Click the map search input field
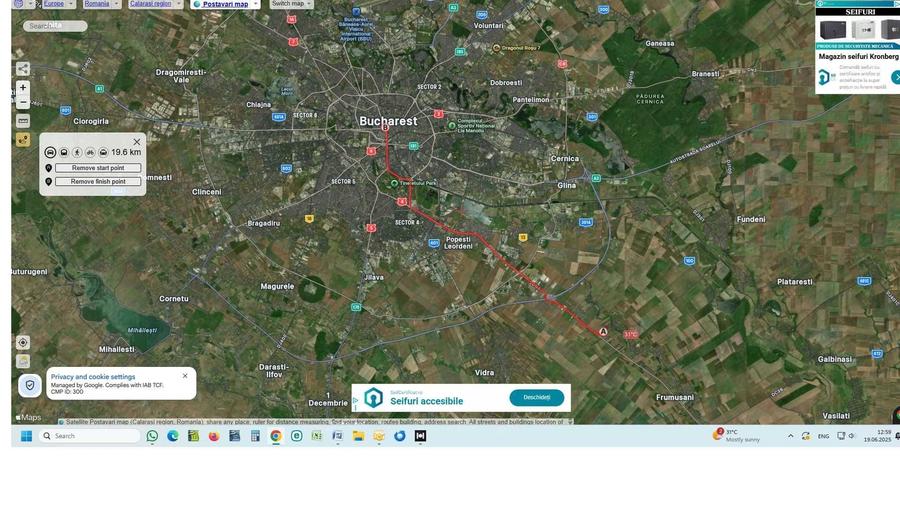This screenshot has height=506, width=900. pyautogui.click(x=55, y=26)
